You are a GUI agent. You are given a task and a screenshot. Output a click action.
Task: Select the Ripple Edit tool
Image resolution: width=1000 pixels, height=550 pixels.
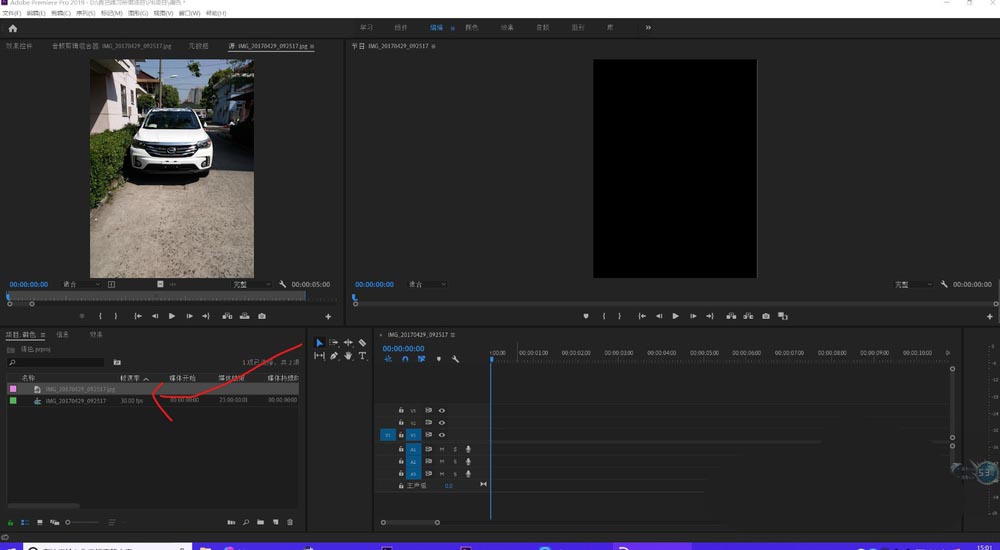(x=348, y=343)
